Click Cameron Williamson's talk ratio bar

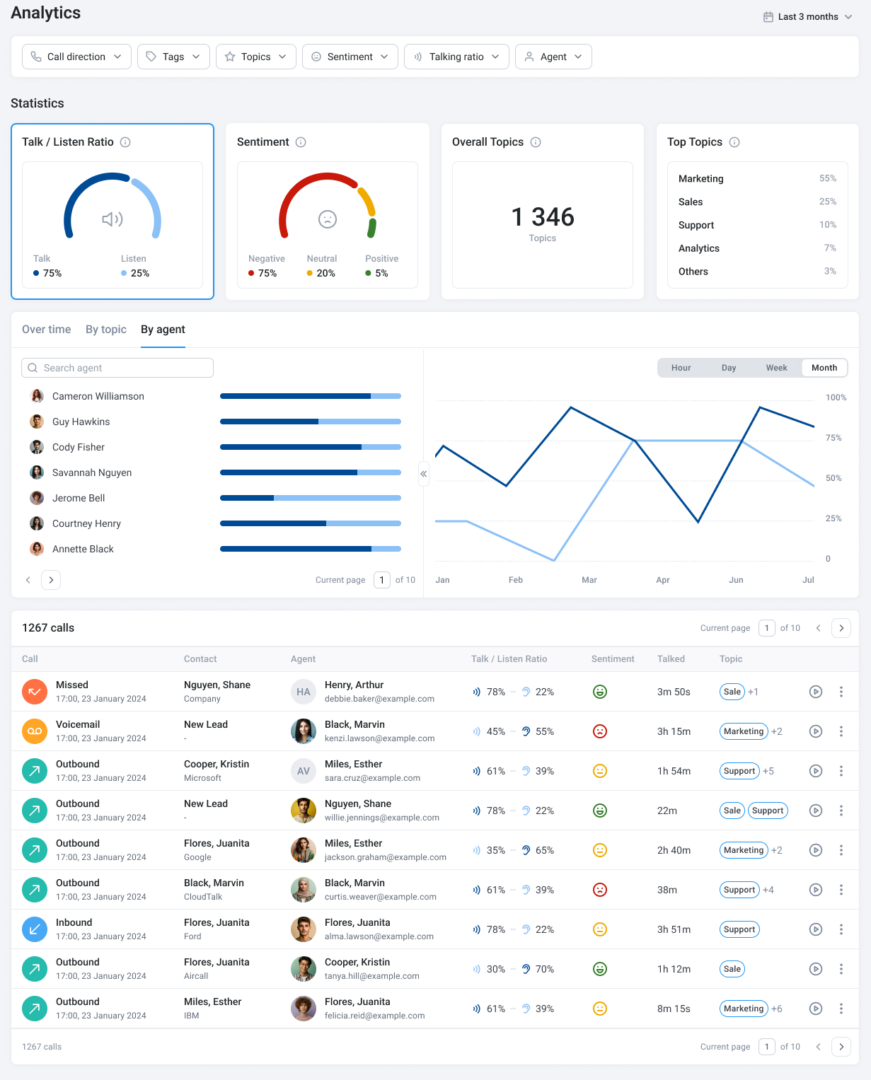point(311,396)
